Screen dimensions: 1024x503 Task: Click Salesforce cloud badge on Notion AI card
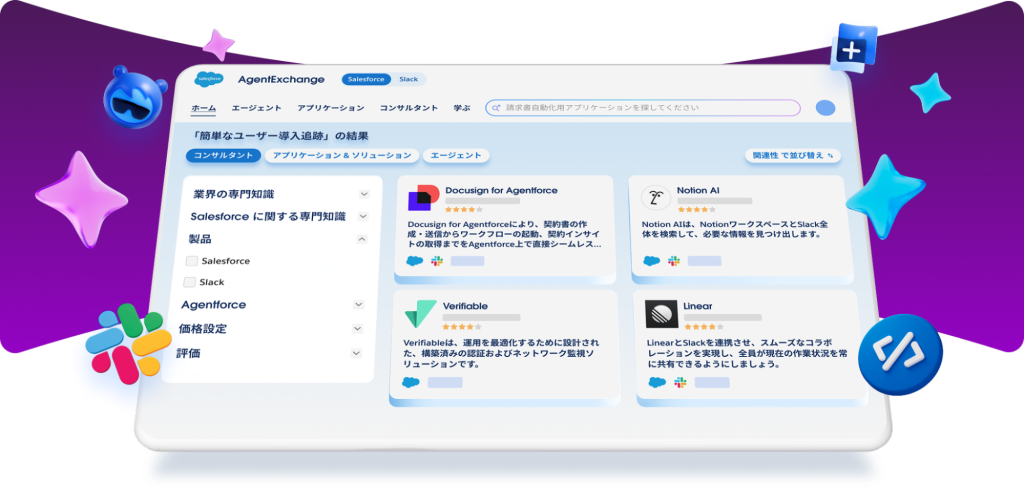pos(652,261)
